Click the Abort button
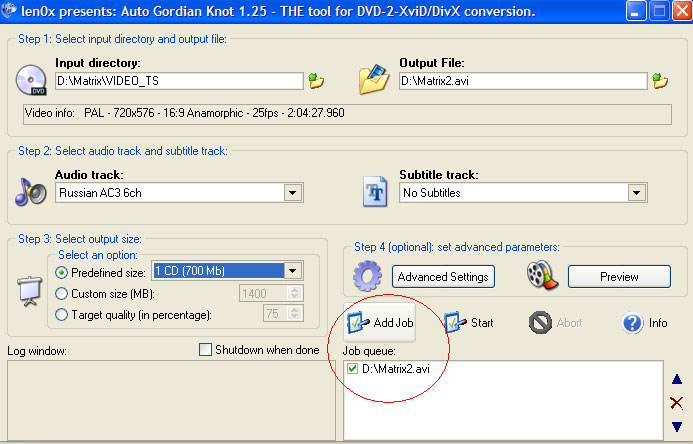Image resolution: width=693 pixels, height=444 pixels. (556, 323)
